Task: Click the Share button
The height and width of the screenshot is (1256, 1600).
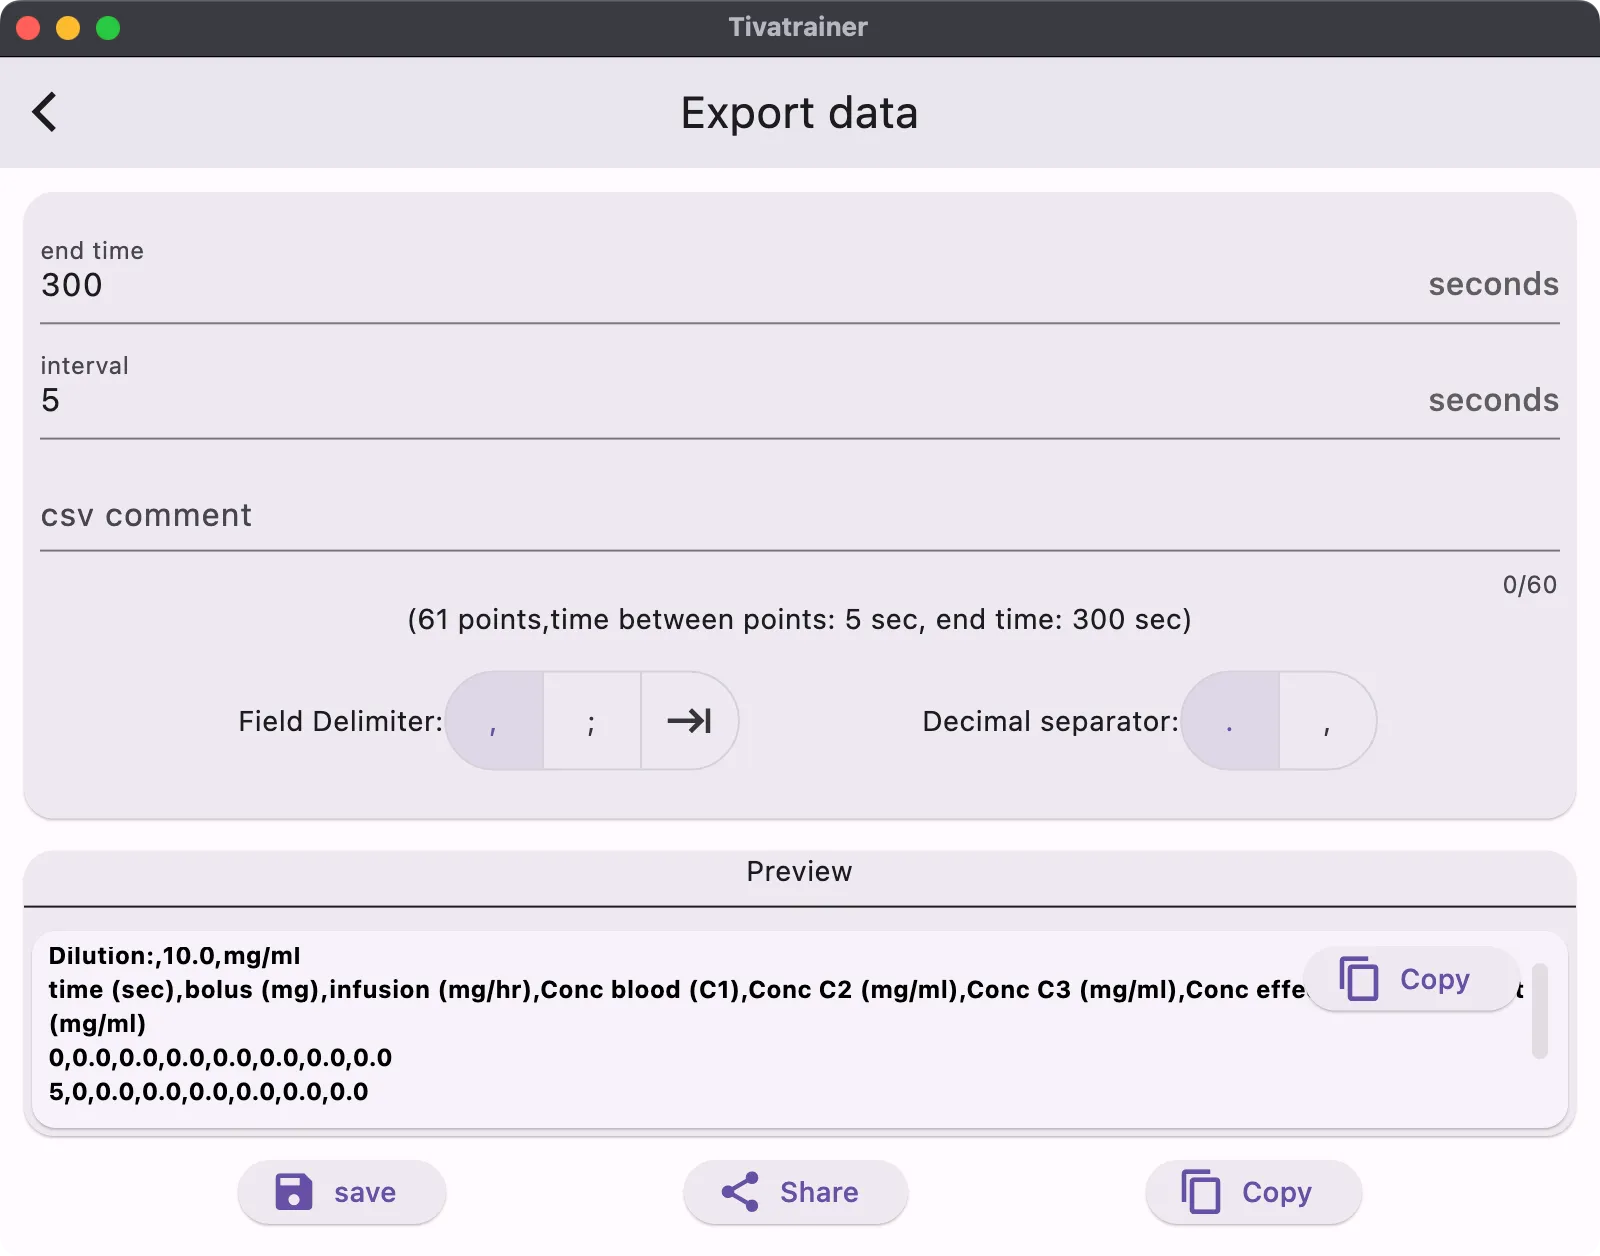Action: pyautogui.click(x=795, y=1192)
